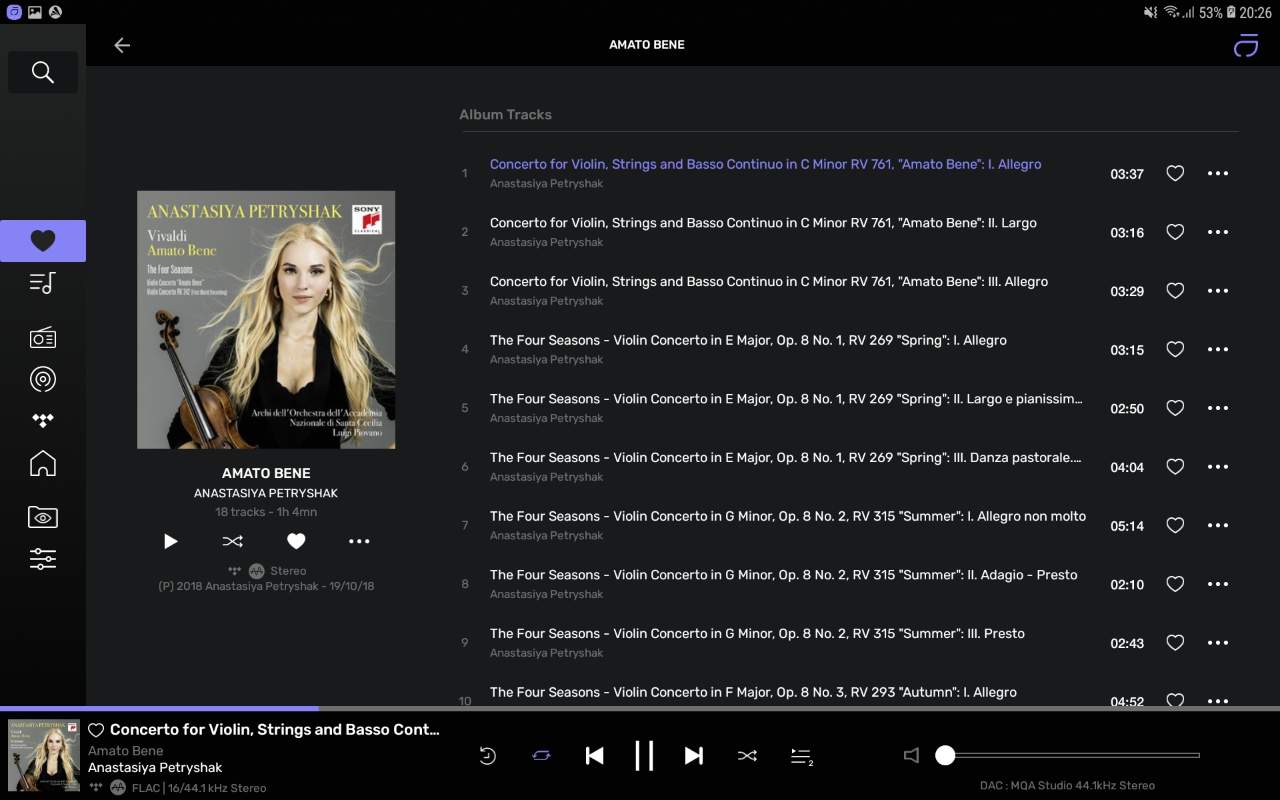Image resolution: width=1280 pixels, height=800 pixels.
Task: Toggle favorite heart for track 2 Largo
Action: 1175,232
